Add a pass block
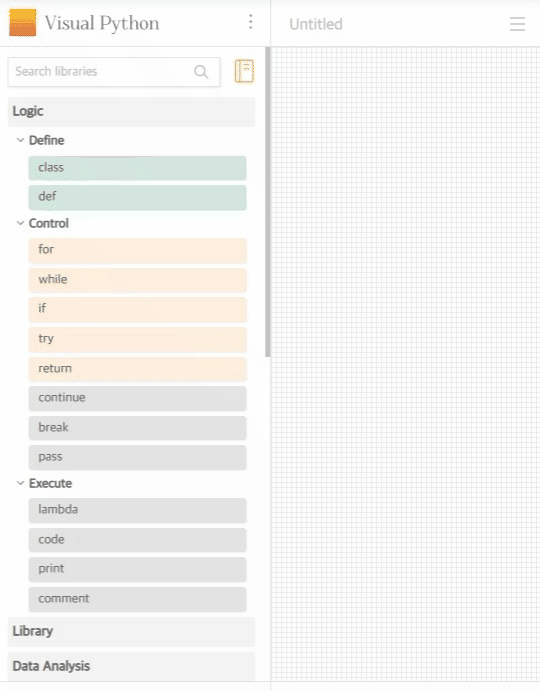Viewport: 540px width, 691px height. (x=138, y=457)
